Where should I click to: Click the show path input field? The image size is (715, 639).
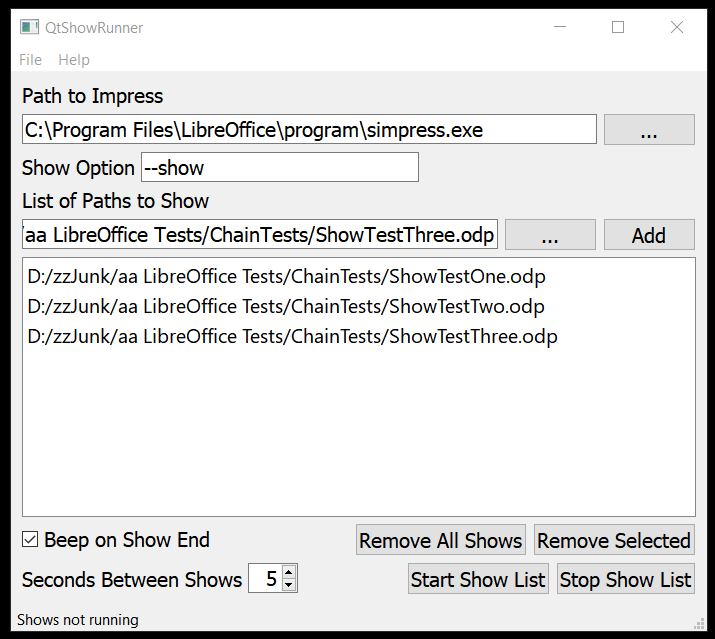(260, 235)
